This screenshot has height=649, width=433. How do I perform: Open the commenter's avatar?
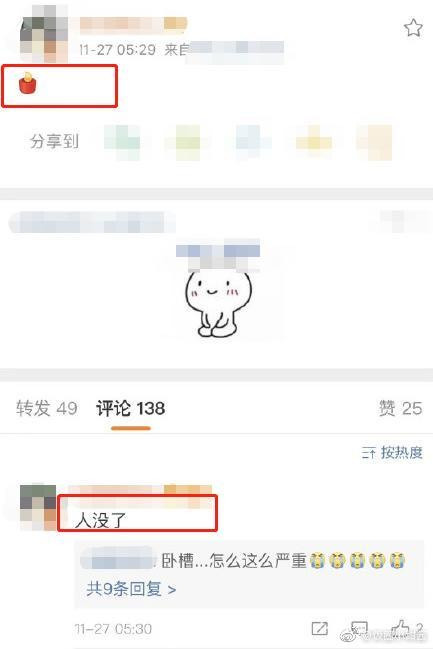[38, 508]
